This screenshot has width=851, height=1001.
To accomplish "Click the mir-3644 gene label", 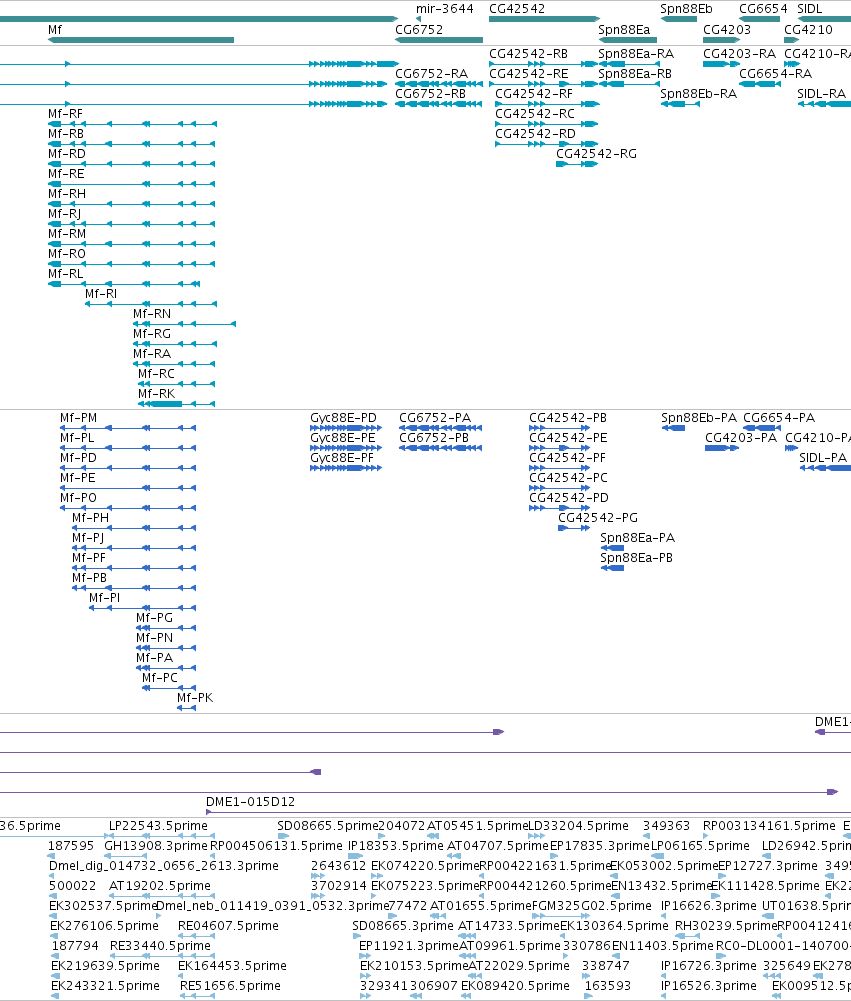I will tap(445, 9).
